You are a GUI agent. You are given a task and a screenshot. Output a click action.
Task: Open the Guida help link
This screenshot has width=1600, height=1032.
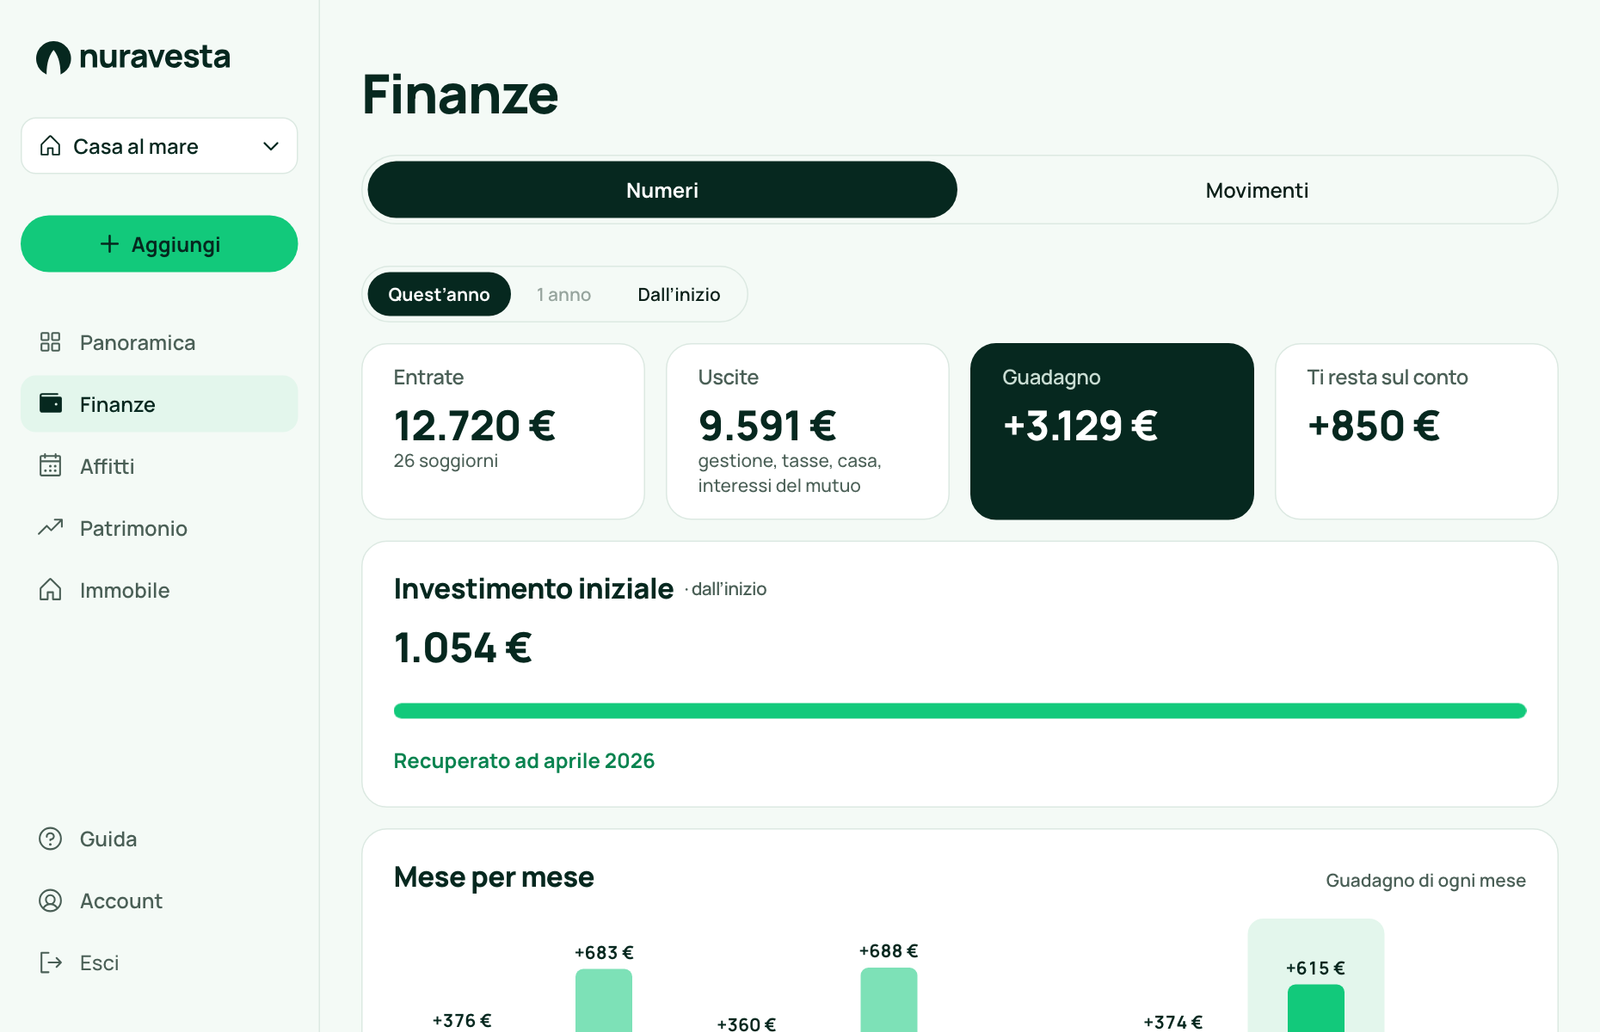tap(159, 839)
